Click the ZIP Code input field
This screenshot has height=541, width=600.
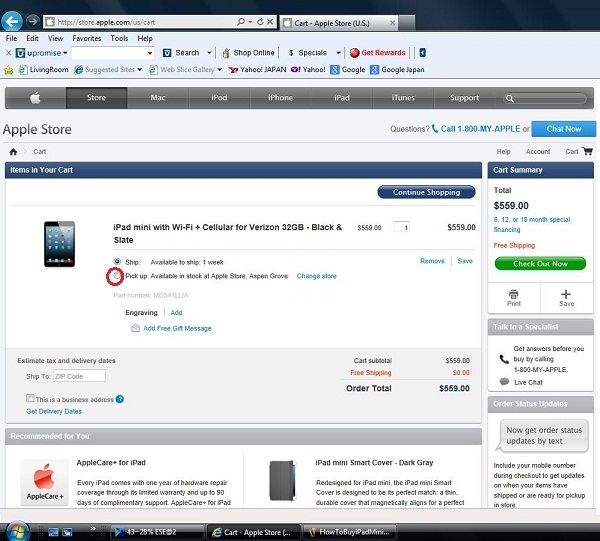[79, 376]
